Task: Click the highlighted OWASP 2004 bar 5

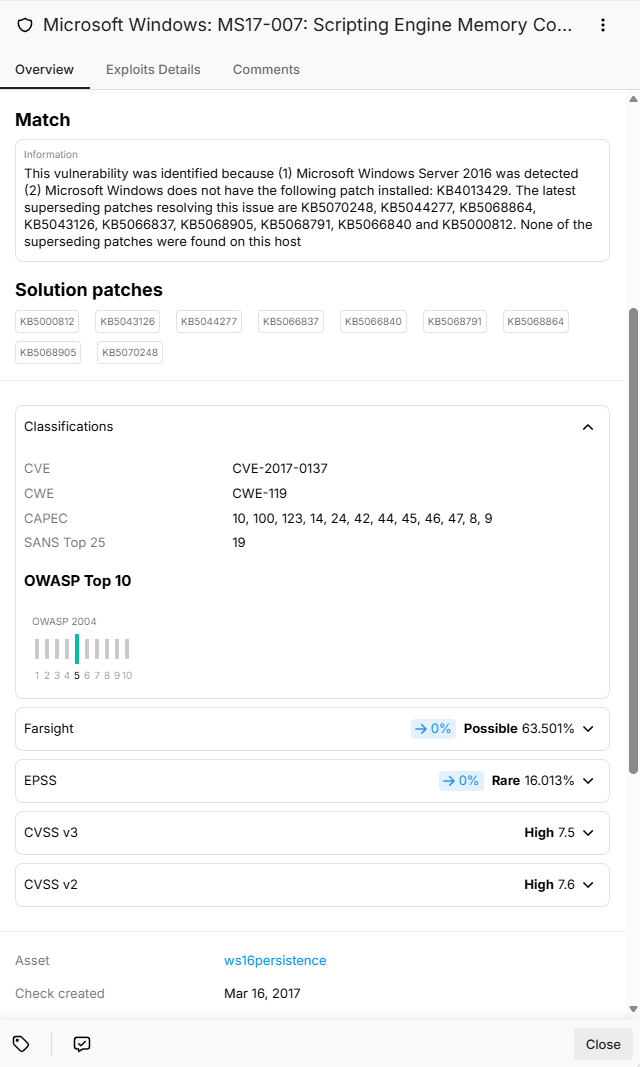Action: click(77, 649)
